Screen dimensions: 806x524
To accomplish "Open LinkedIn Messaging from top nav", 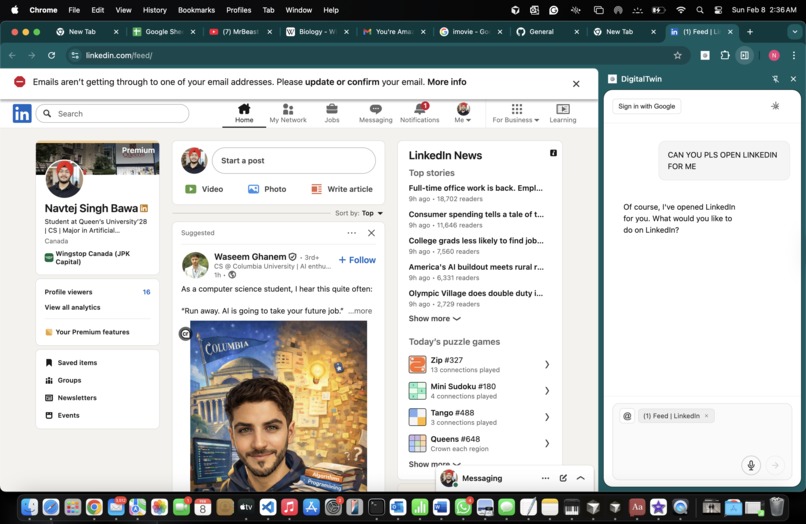I will click(375, 113).
